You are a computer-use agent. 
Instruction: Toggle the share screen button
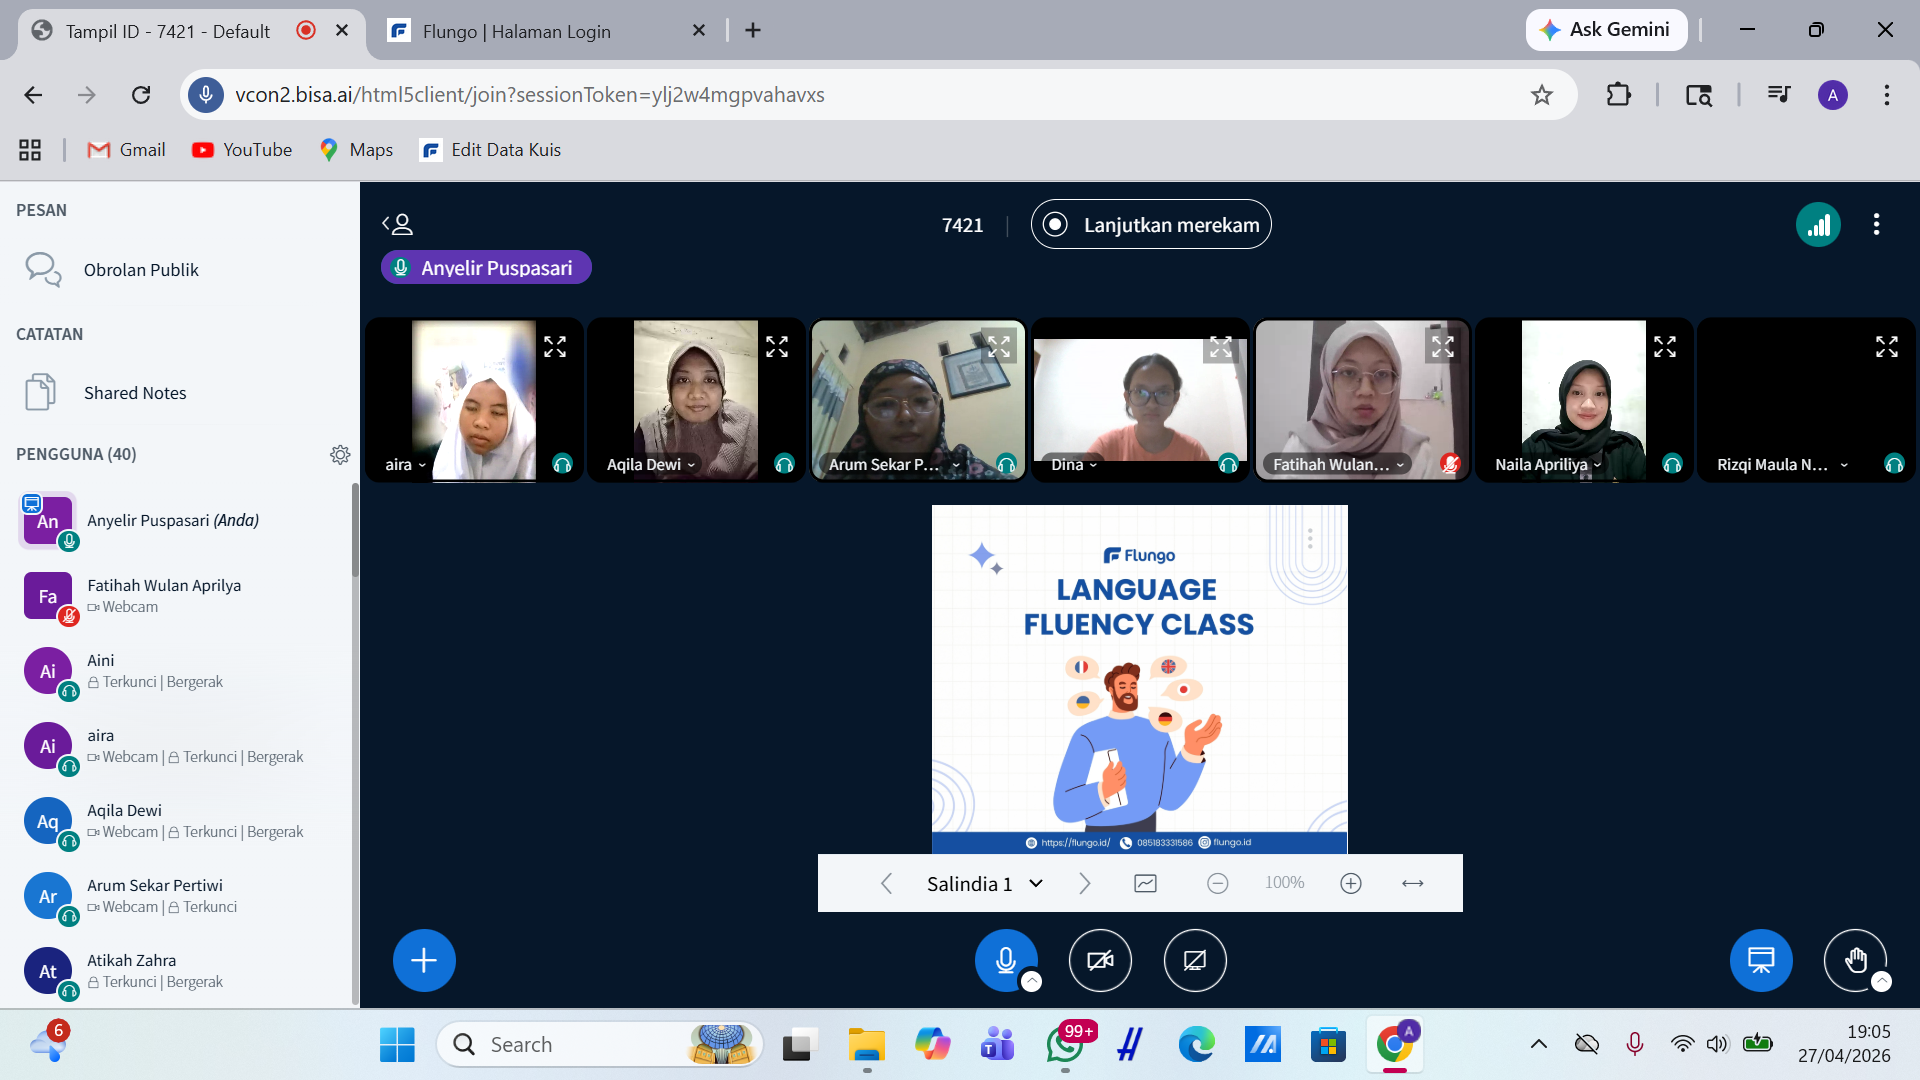tap(1195, 960)
